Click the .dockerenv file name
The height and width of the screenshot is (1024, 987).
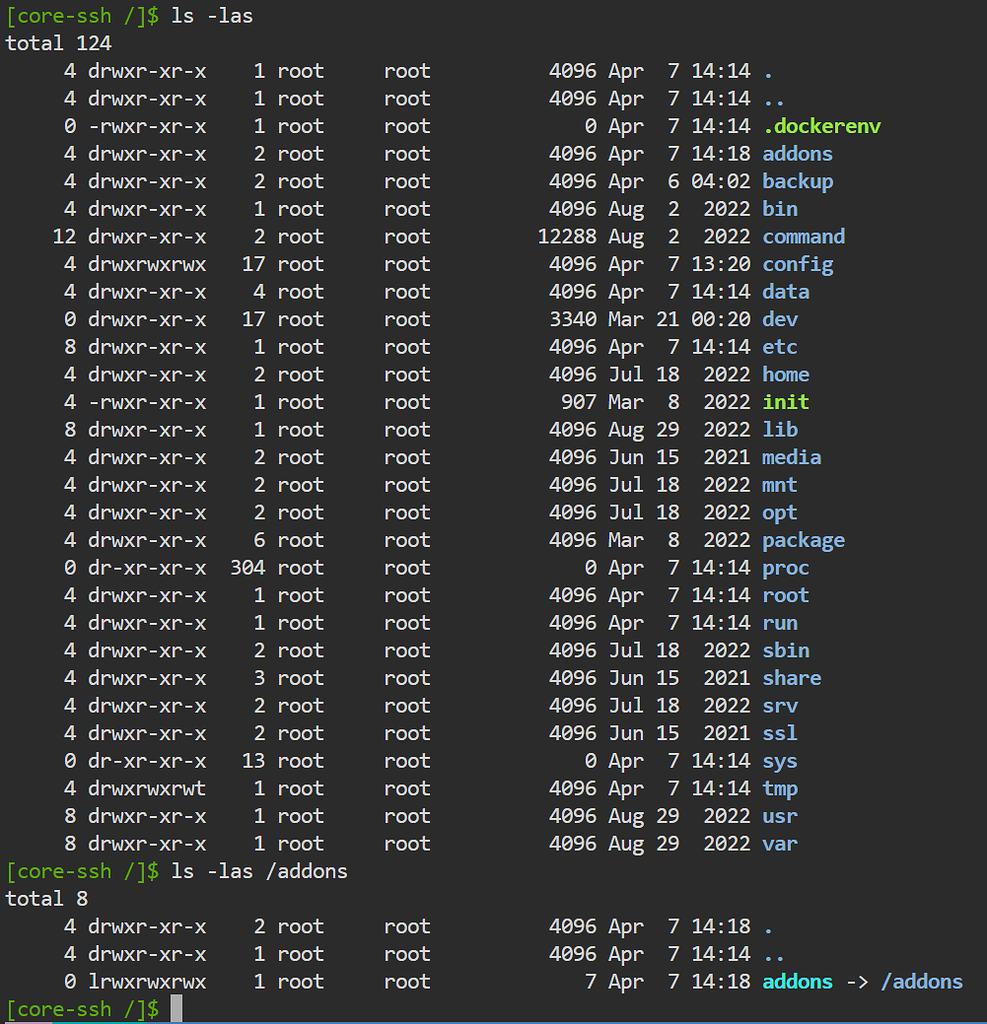[821, 126]
